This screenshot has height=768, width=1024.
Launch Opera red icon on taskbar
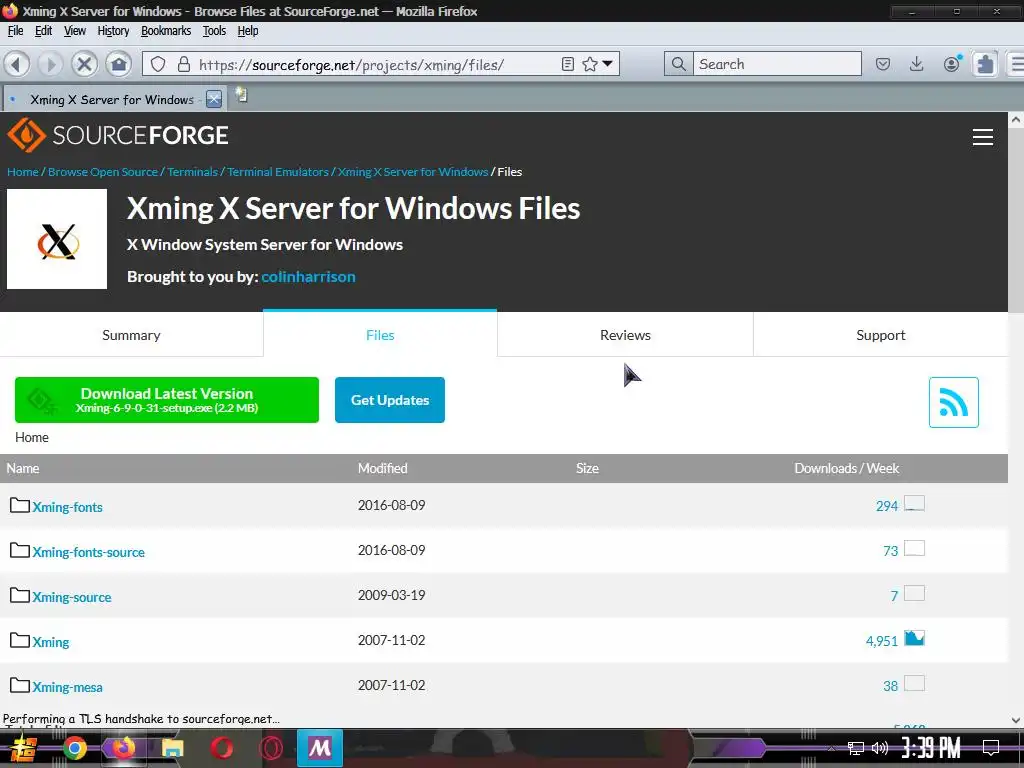click(221, 748)
